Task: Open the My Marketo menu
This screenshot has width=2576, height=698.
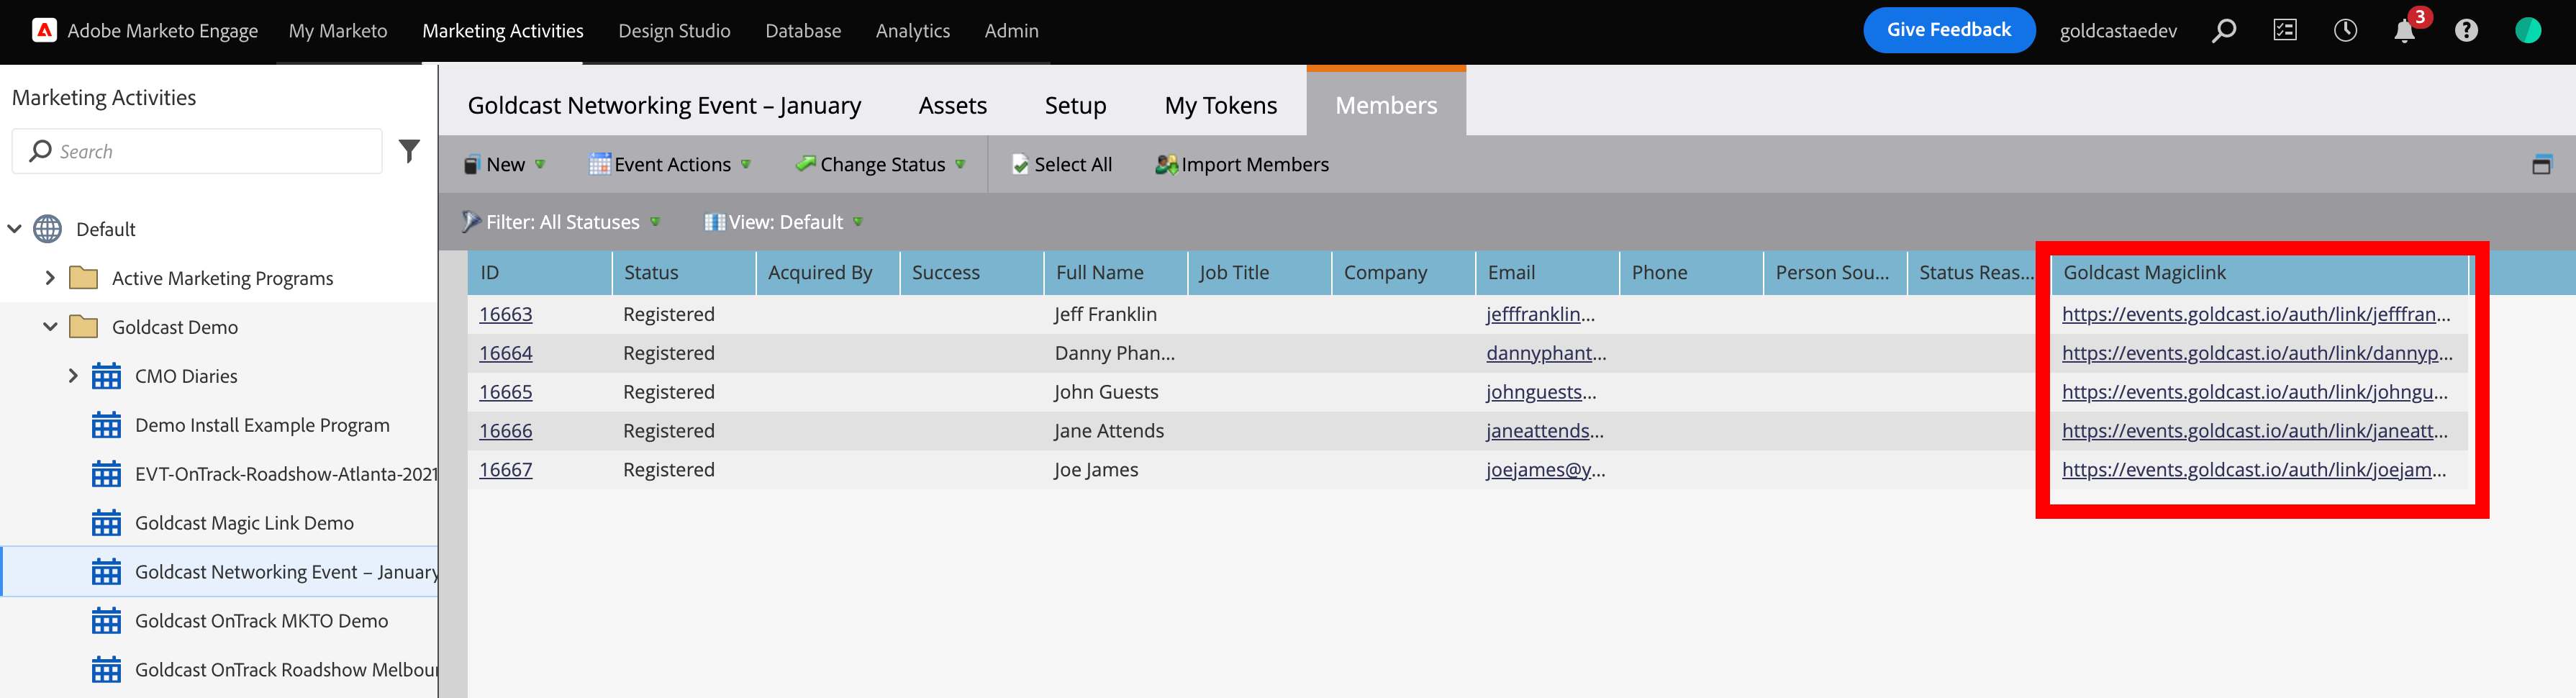Action: pyautogui.click(x=338, y=31)
